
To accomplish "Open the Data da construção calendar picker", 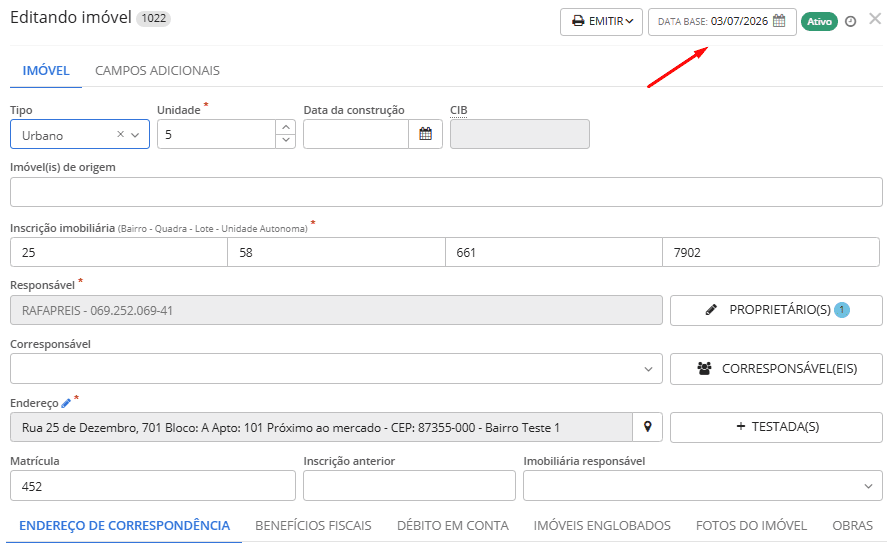I will pyautogui.click(x=425, y=134).
